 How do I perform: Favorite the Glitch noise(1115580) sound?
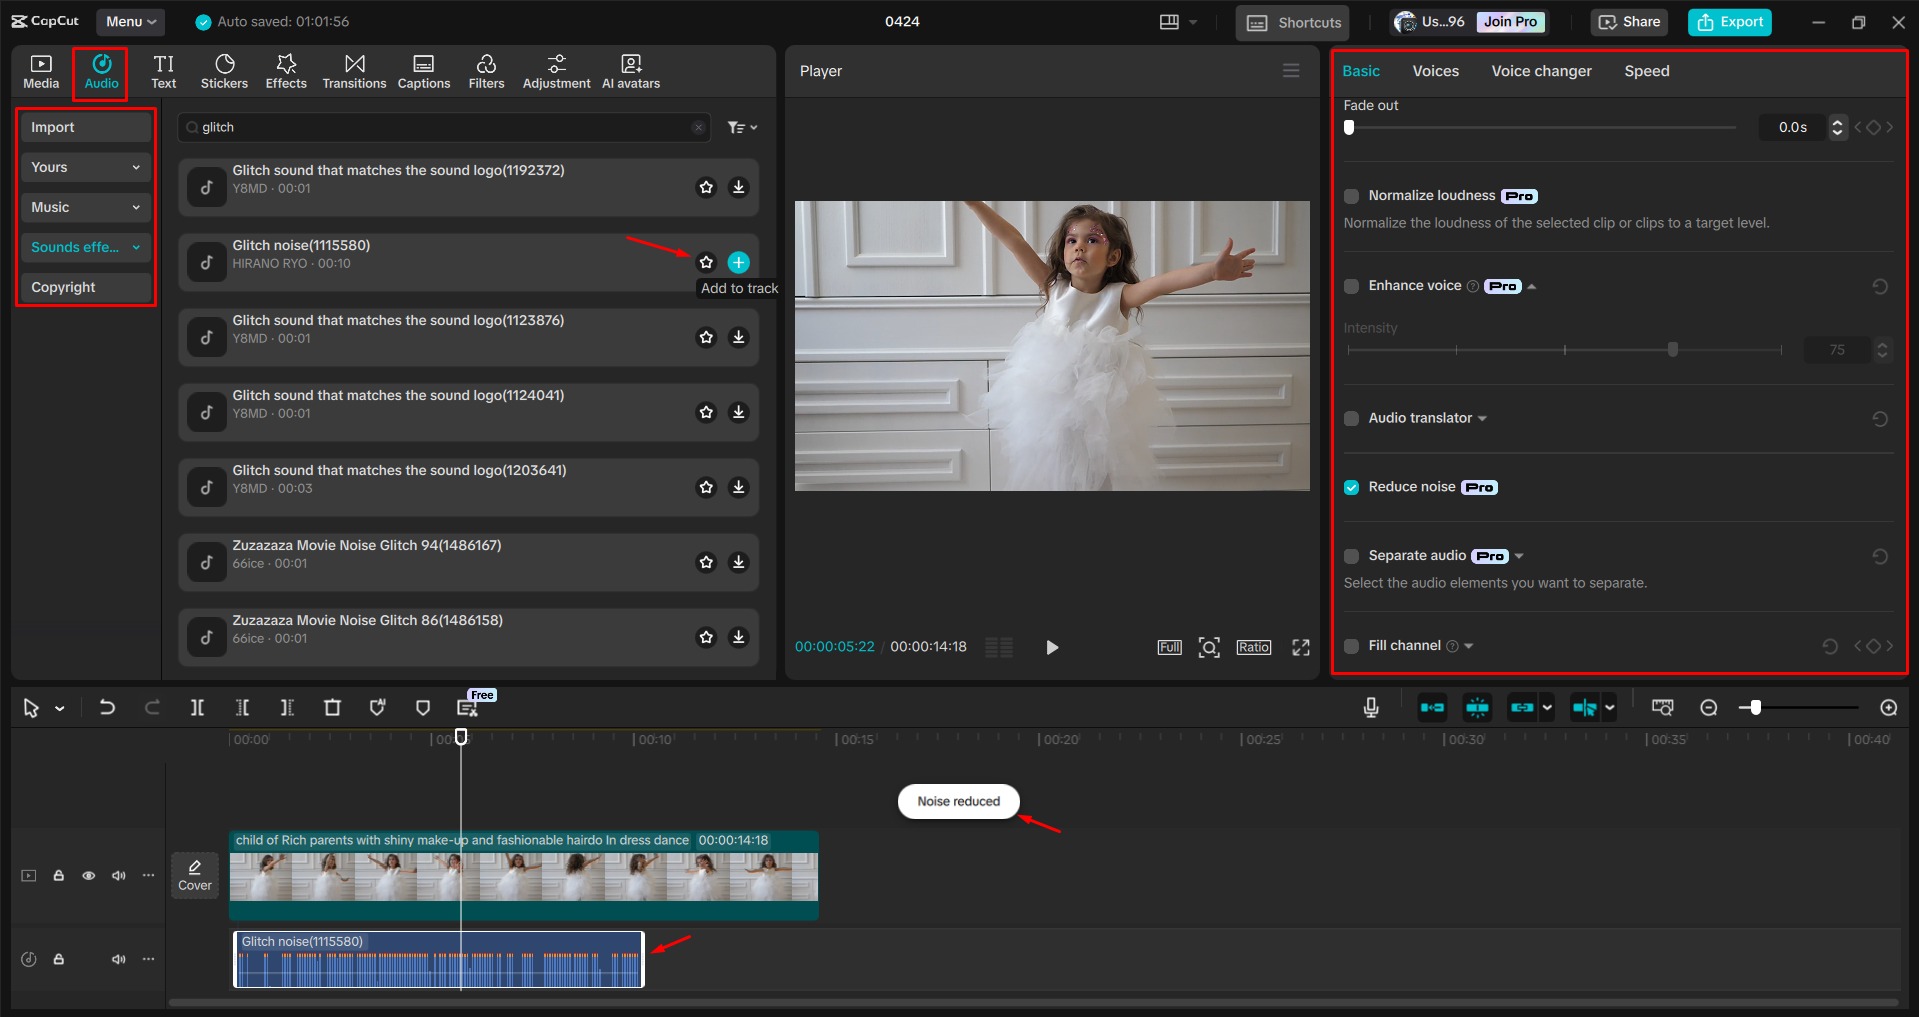[x=706, y=262]
